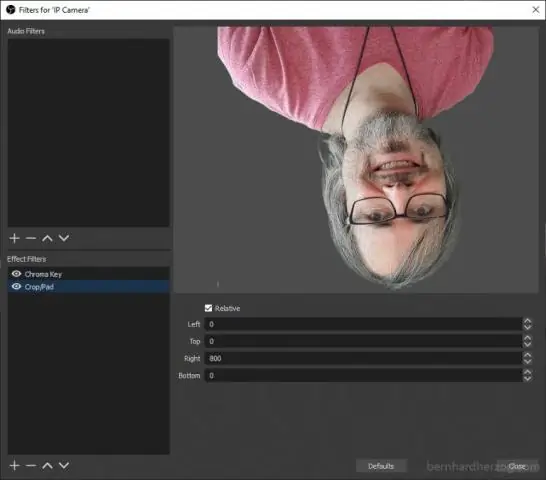This screenshot has width=546, height=480.
Task: Add a new audio filter with plus icon
Action: click(x=14, y=238)
